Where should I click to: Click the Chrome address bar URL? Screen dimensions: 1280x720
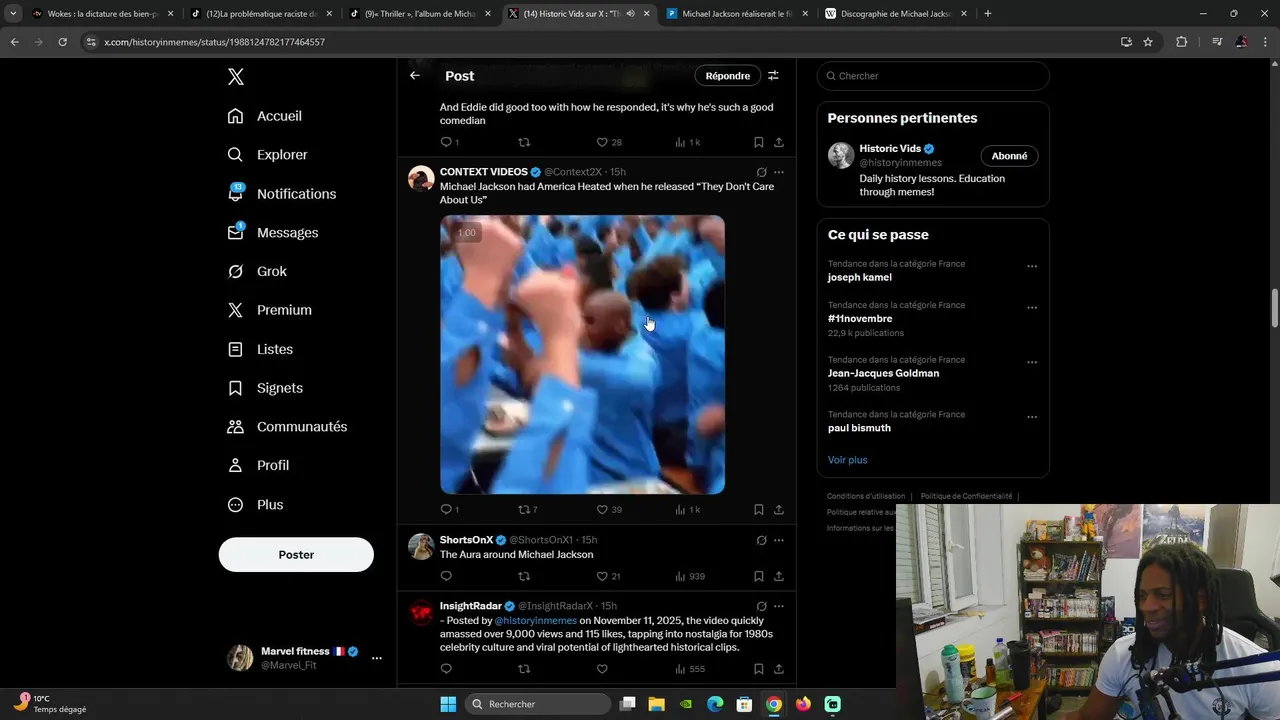click(x=214, y=42)
